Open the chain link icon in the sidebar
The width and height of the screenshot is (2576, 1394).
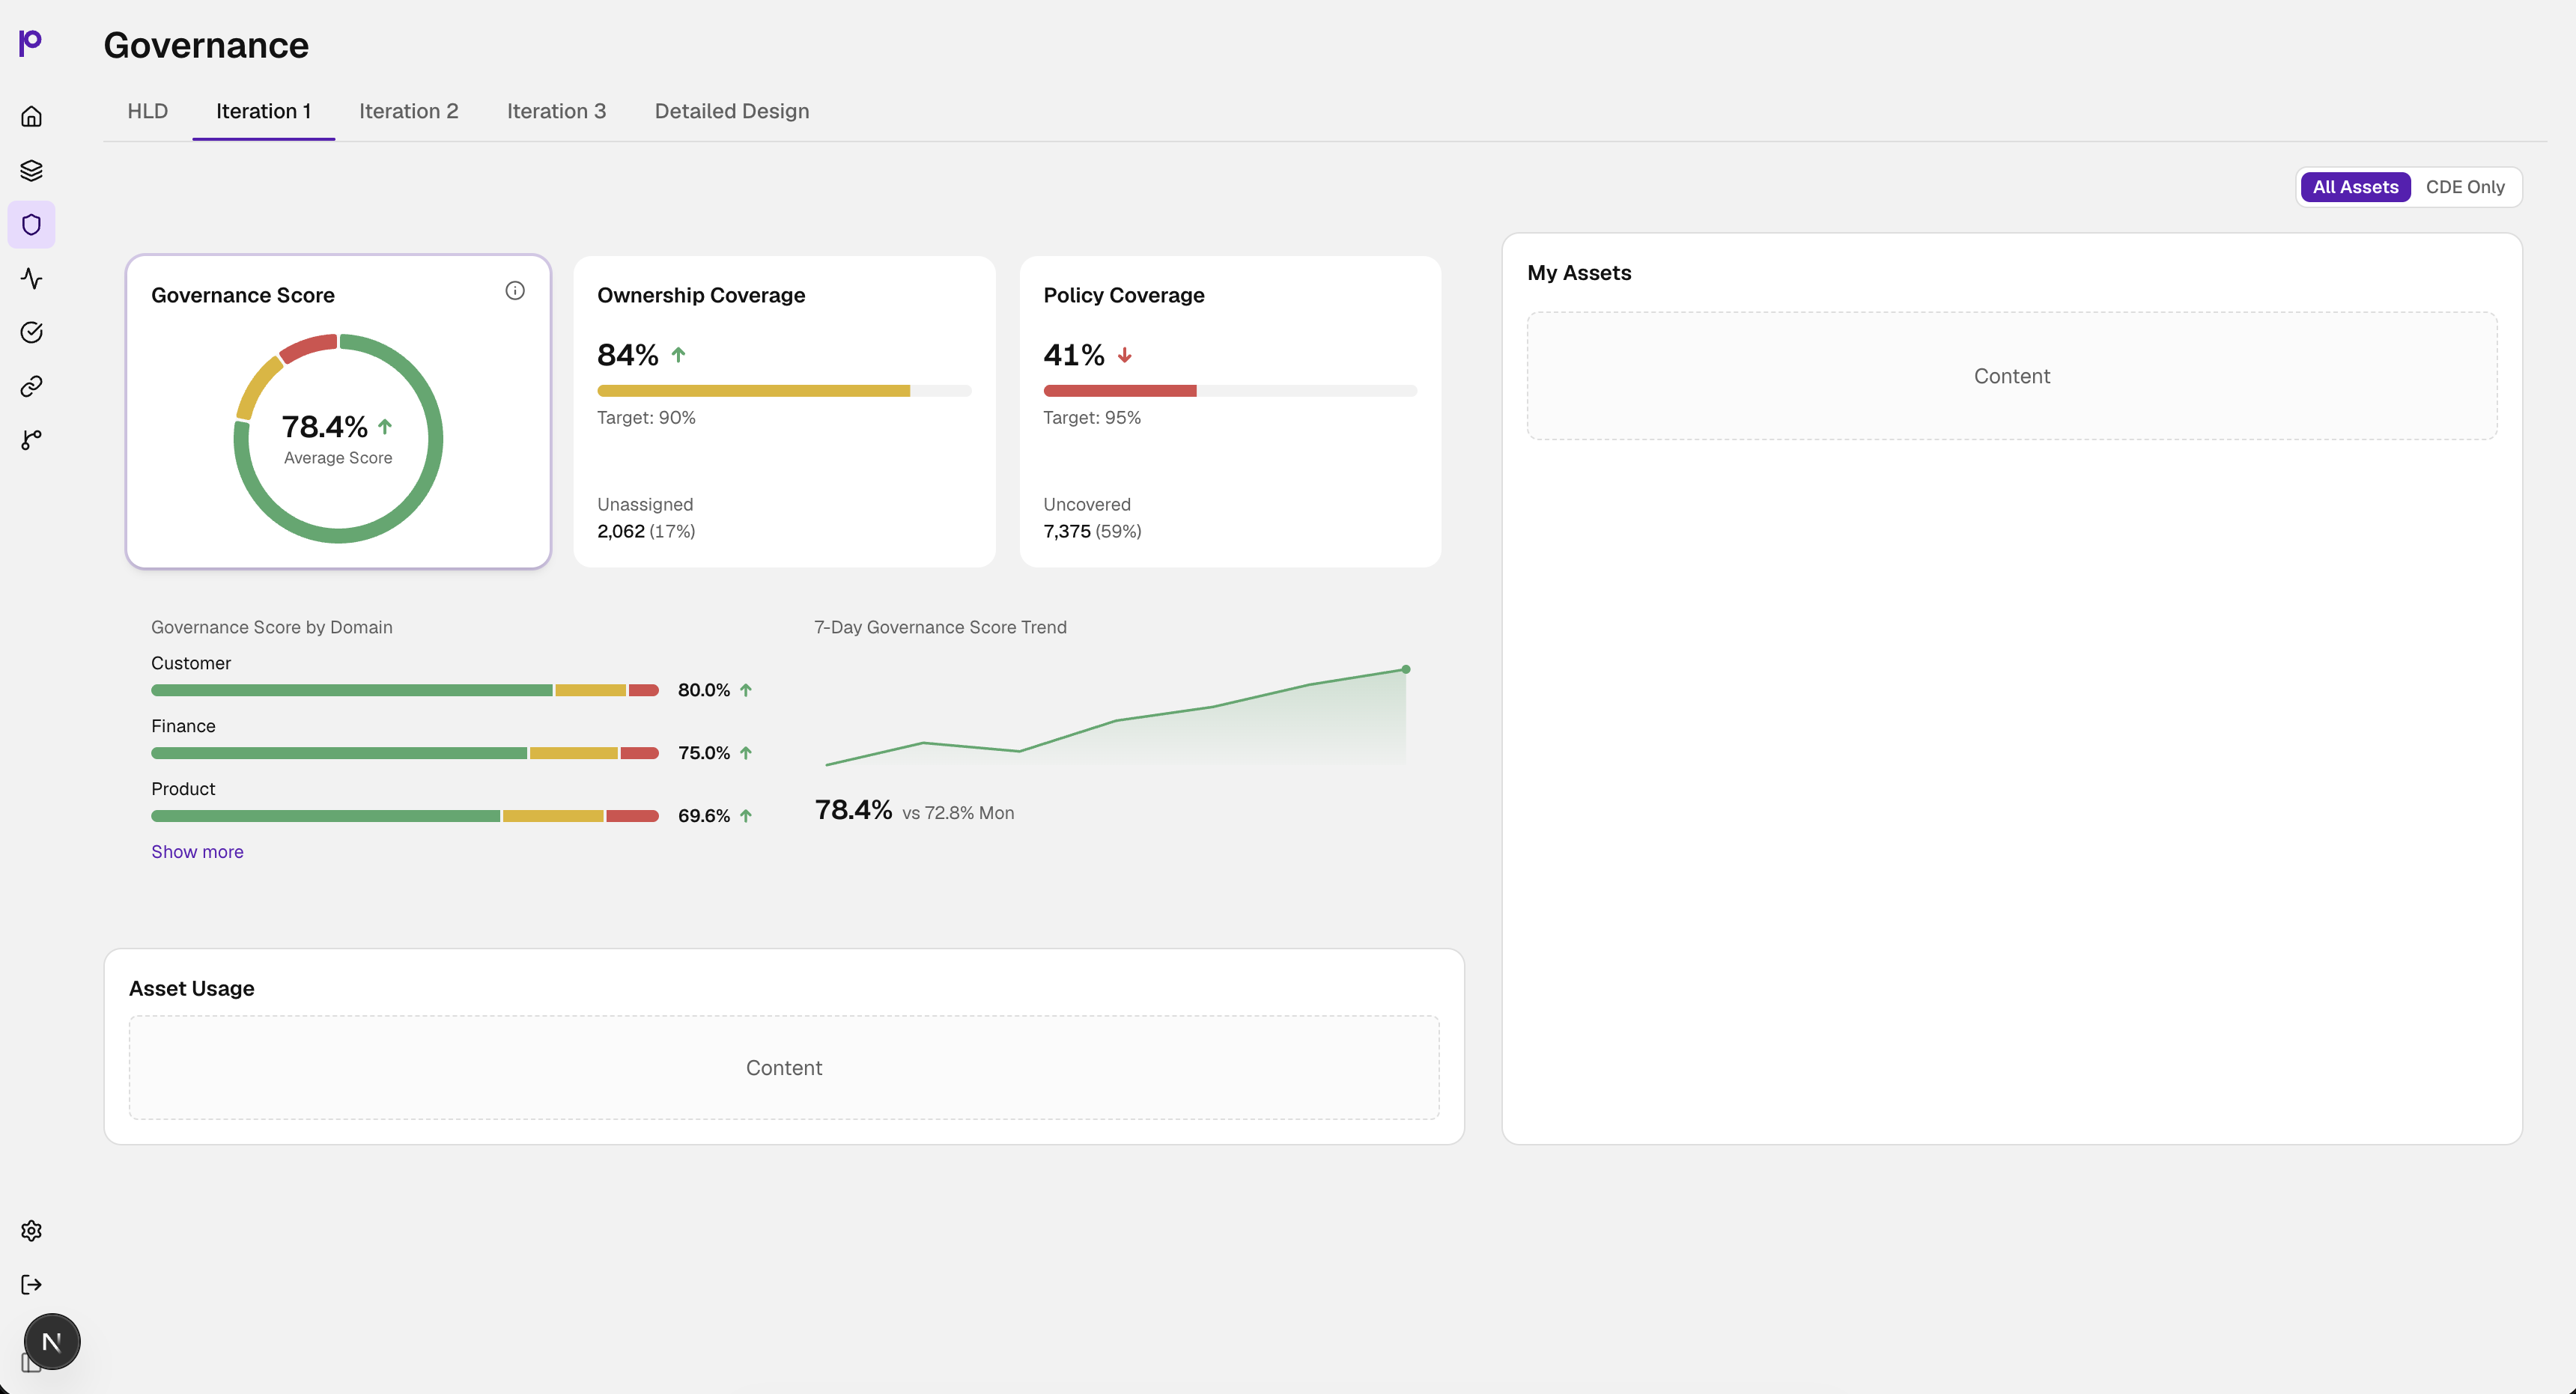[x=31, y=386]
